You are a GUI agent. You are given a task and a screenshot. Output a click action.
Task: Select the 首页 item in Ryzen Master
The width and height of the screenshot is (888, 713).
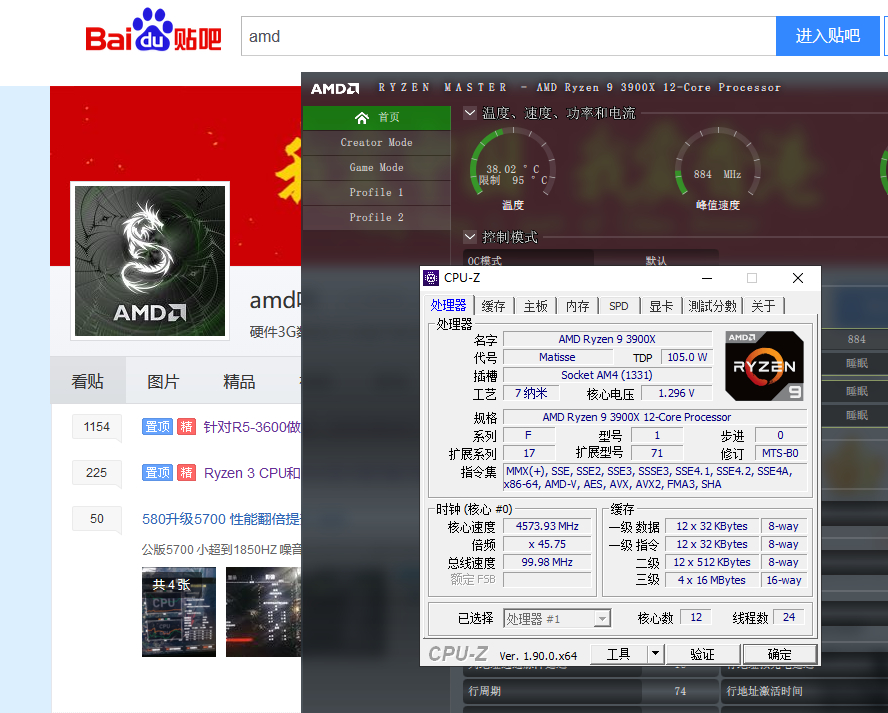(377, 117)
